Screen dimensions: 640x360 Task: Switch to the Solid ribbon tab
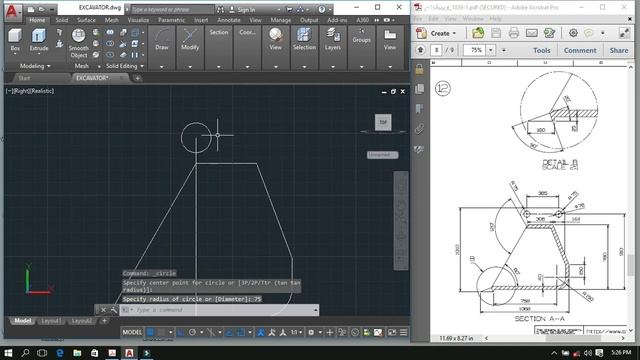62,20
